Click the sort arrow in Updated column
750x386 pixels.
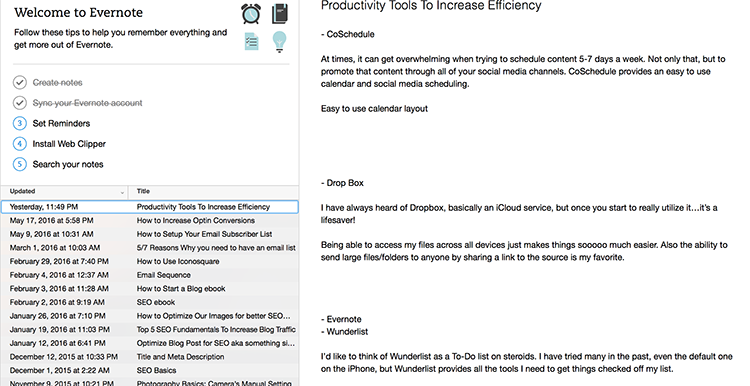point(122,193)
